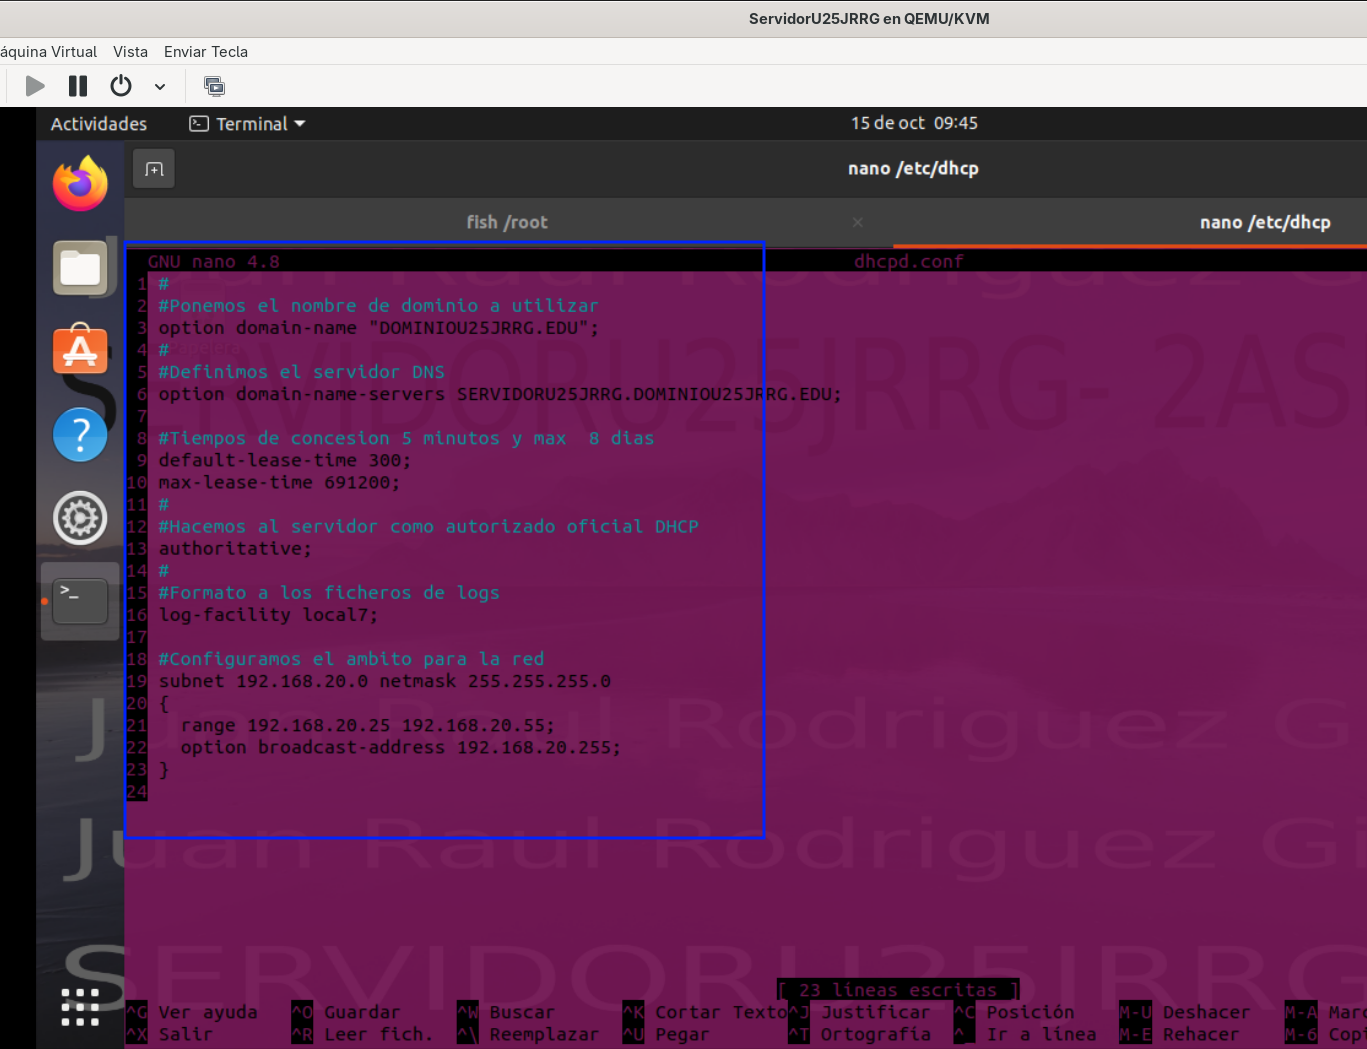This screenshot has width=1367, height=1049.
Task: Click the Run virtual machine play icon
Action: pos(35,86)
